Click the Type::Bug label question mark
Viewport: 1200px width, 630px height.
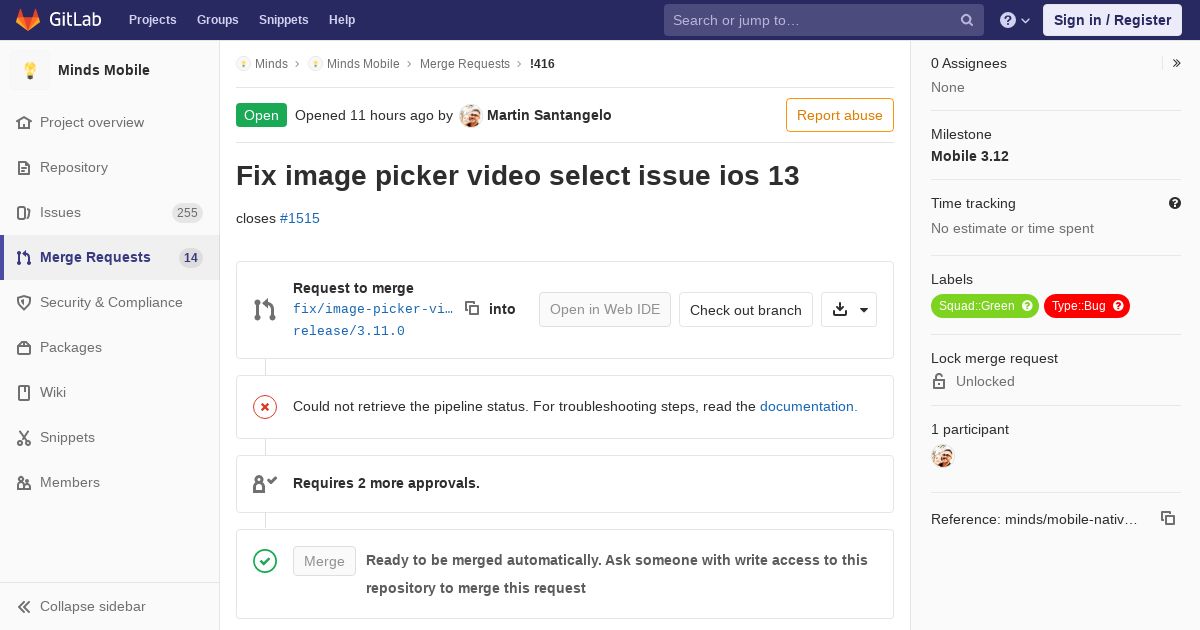point(1118,306)
